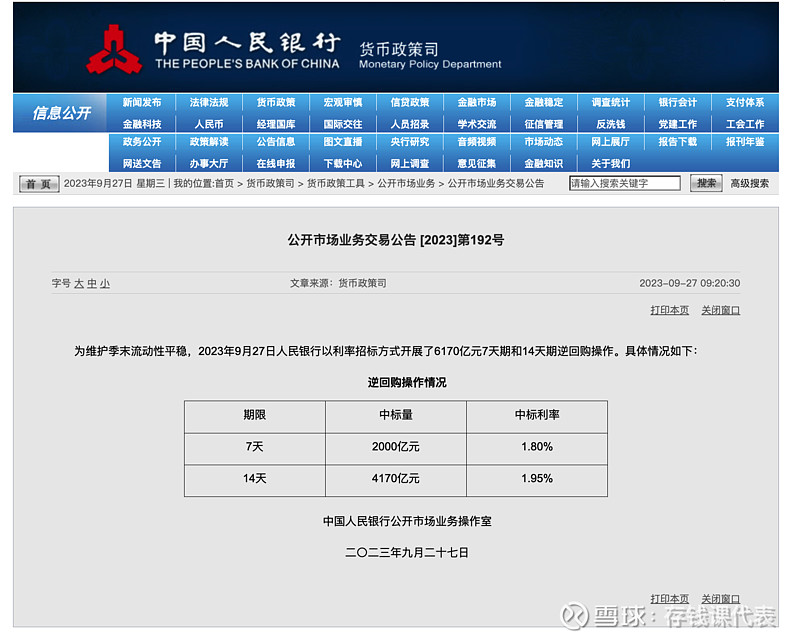This screenshot has width=800, height=642.
Task: Open 政策解读 in second nav bar
Action: 209,141
